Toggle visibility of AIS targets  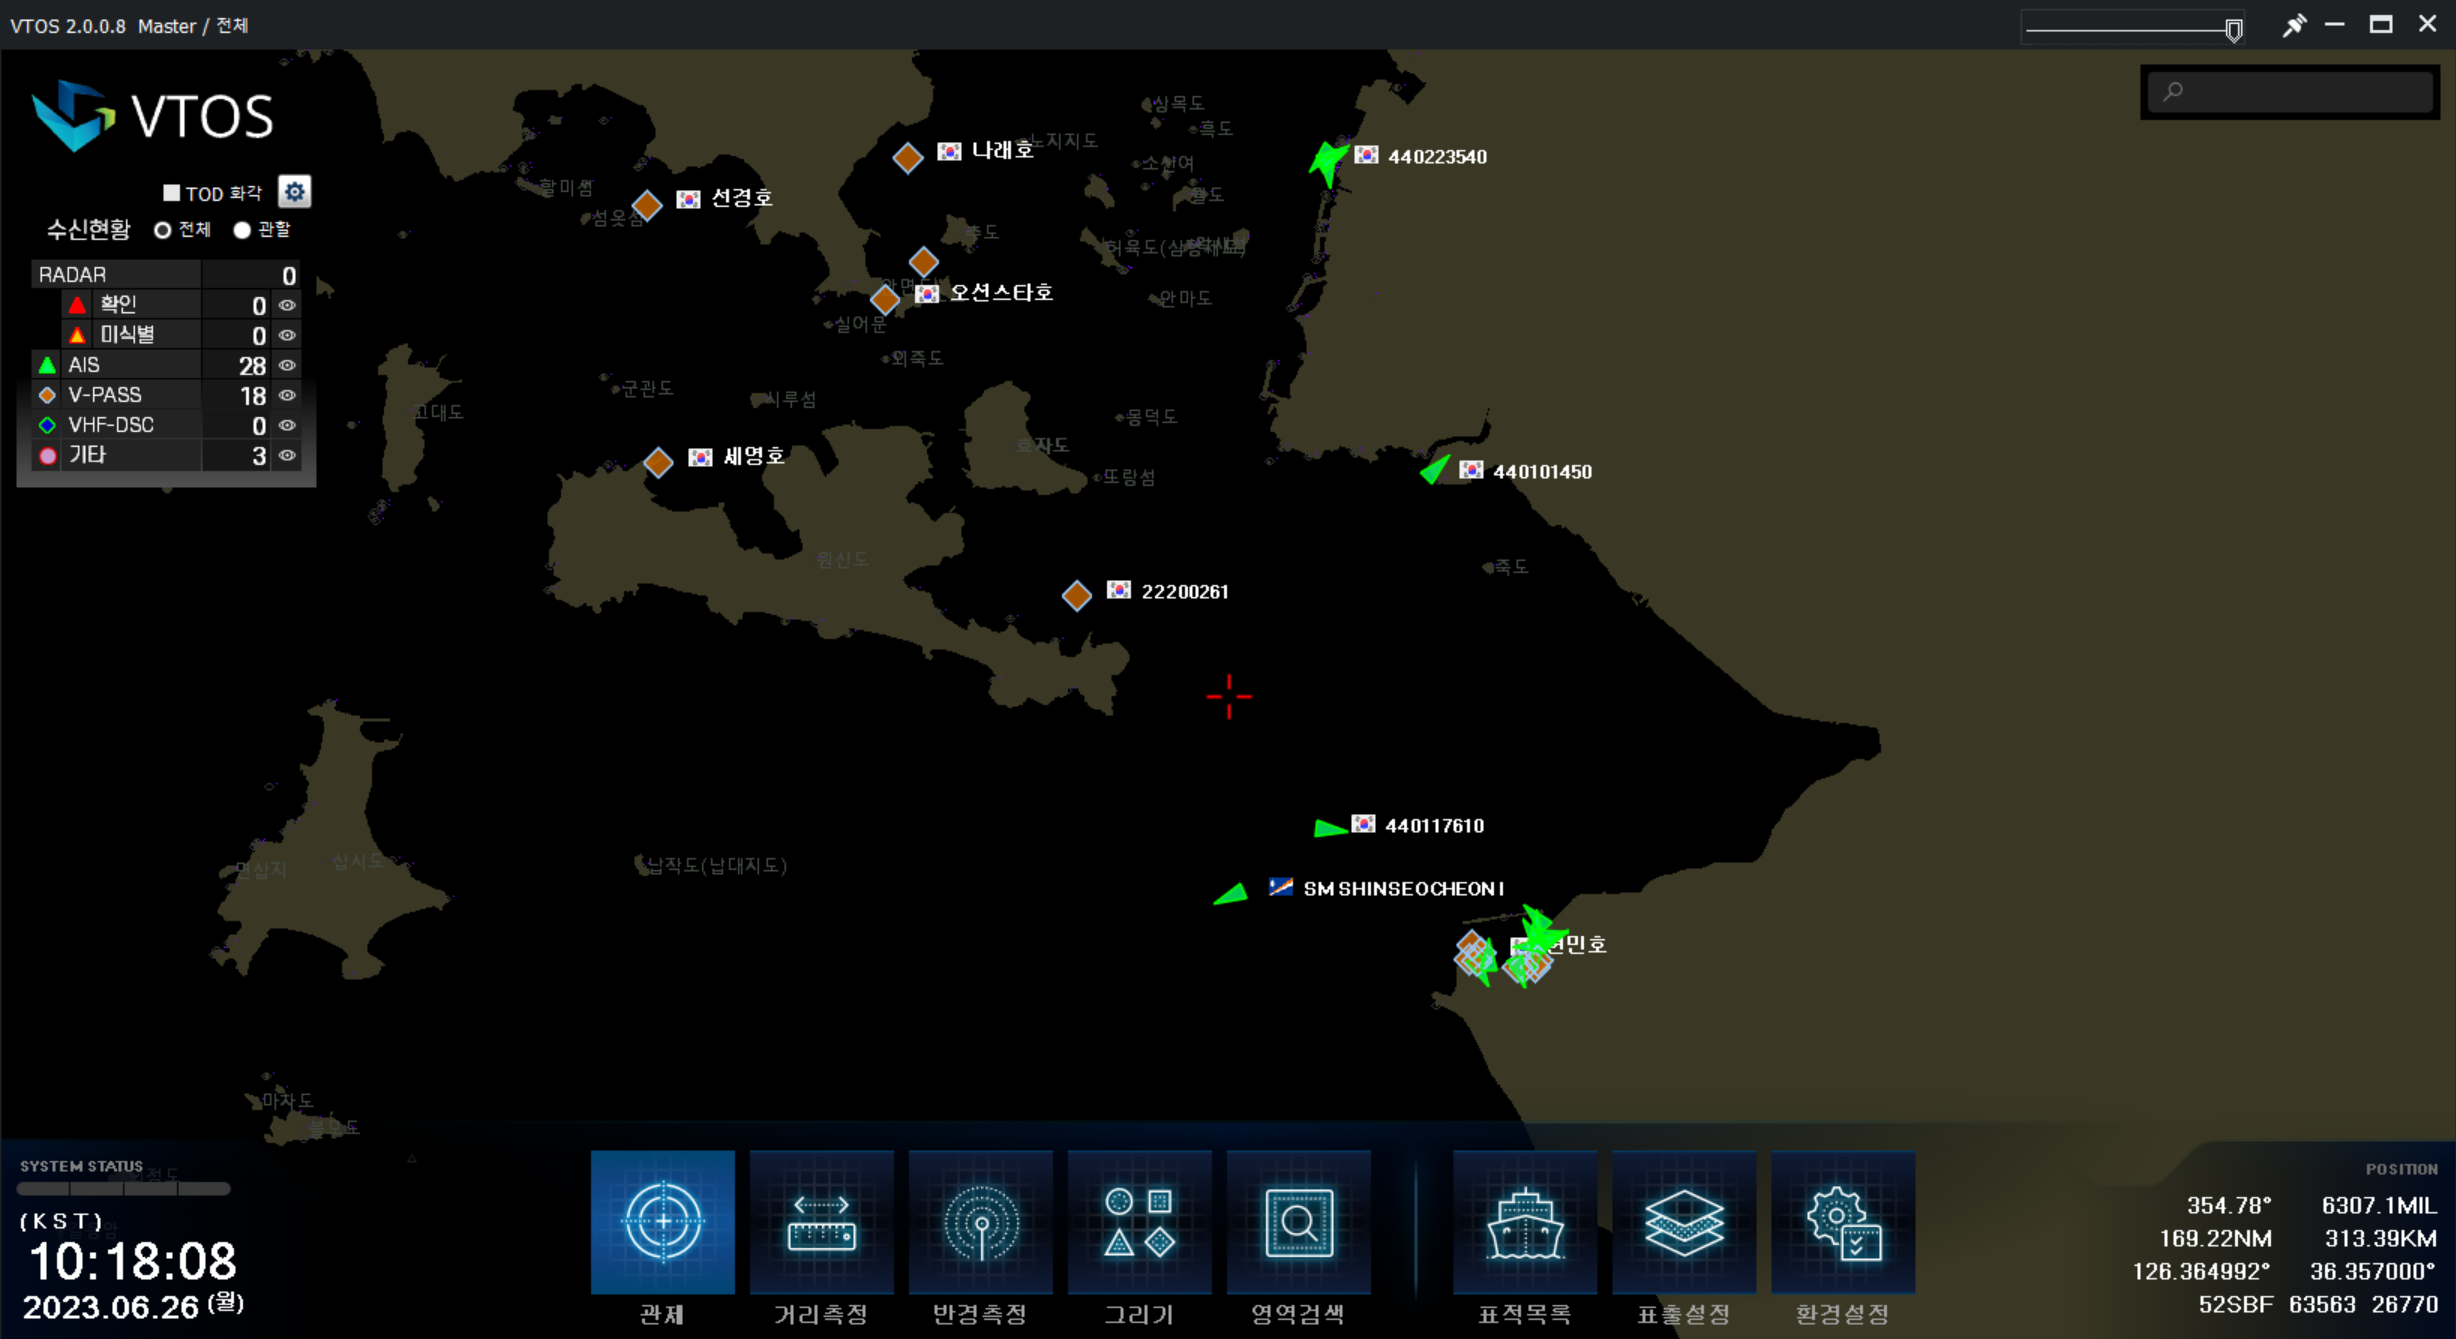click(287, 365)
